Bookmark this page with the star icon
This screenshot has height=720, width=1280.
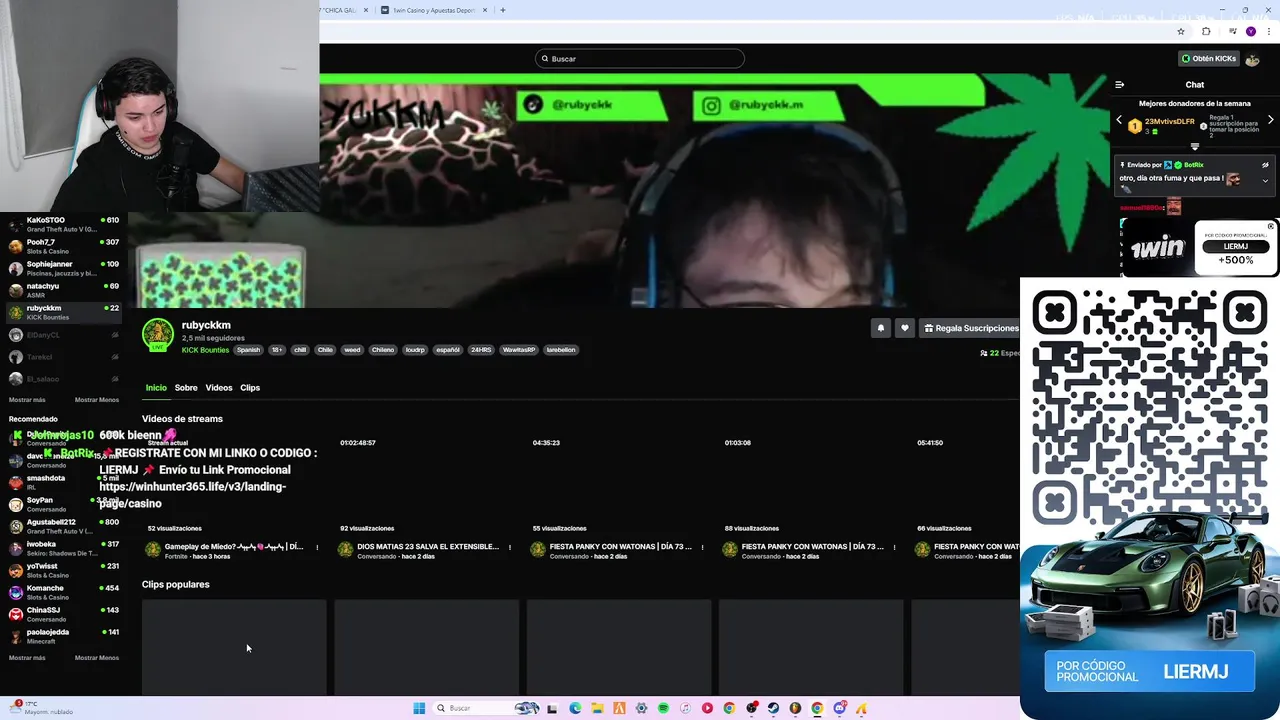(x=1181, y=31)
